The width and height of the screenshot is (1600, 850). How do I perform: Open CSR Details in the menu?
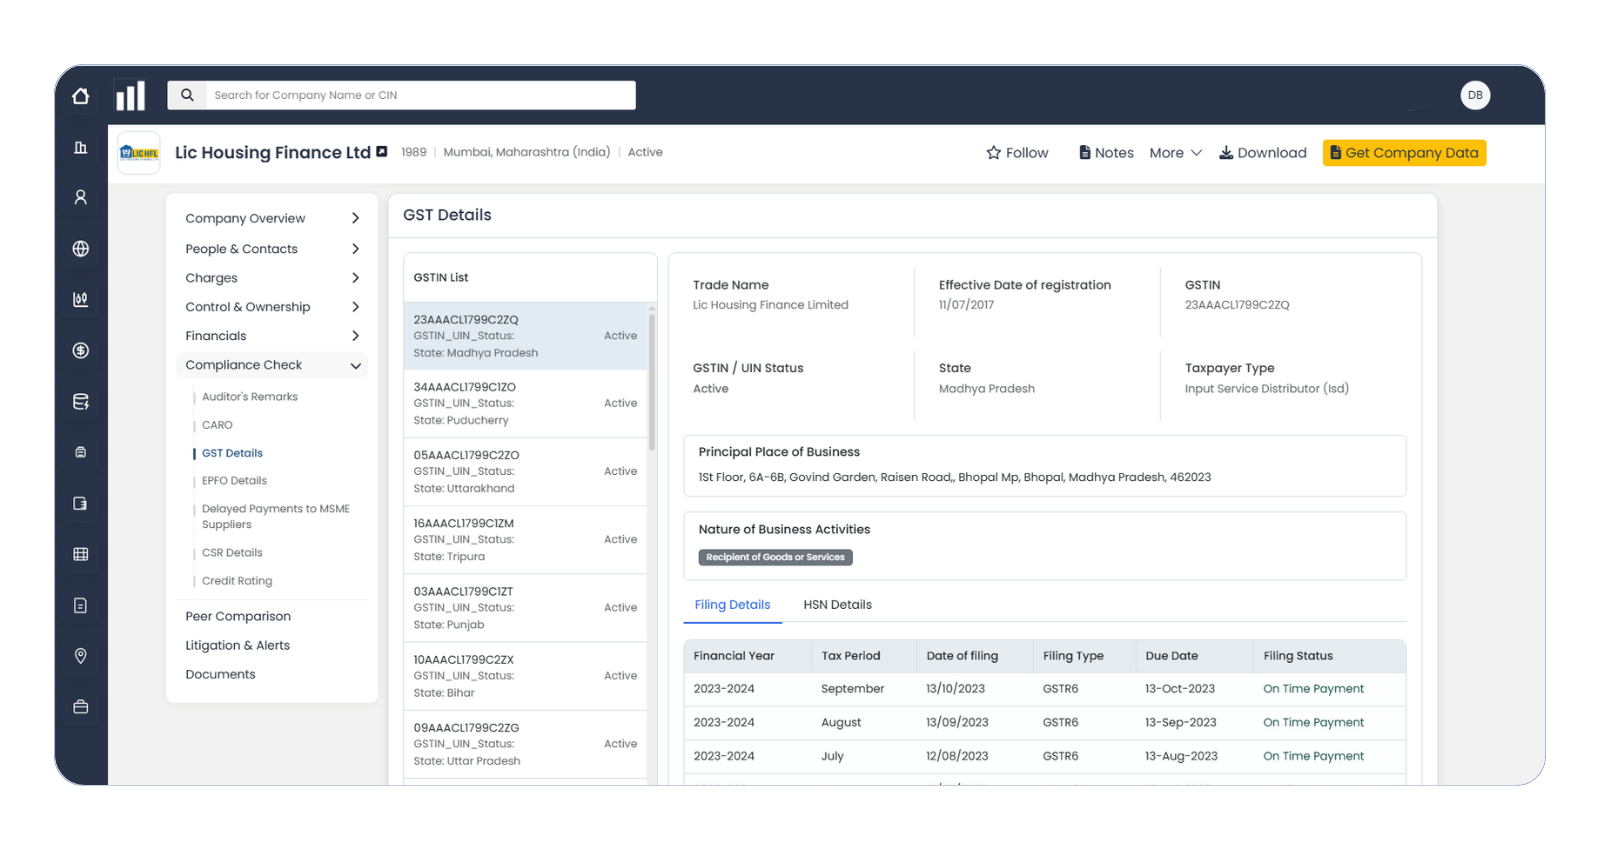point(232,553)
